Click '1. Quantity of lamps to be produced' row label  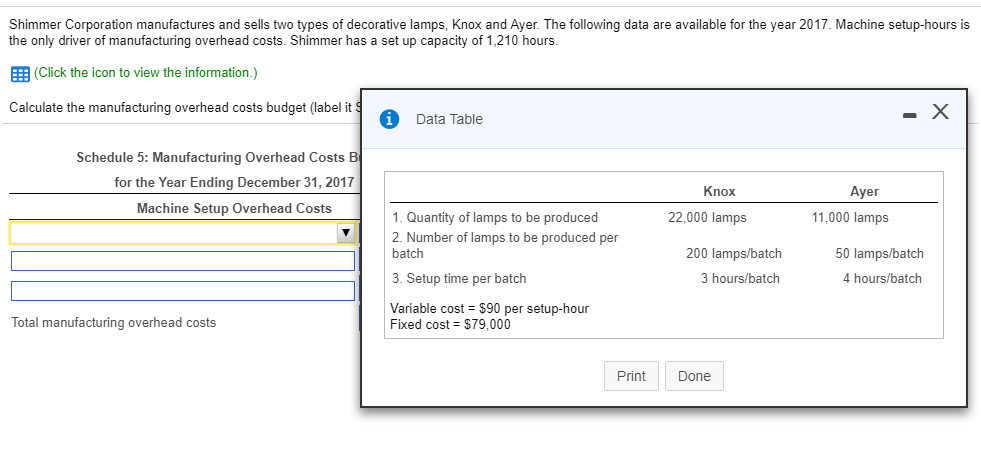pos(495,218)
